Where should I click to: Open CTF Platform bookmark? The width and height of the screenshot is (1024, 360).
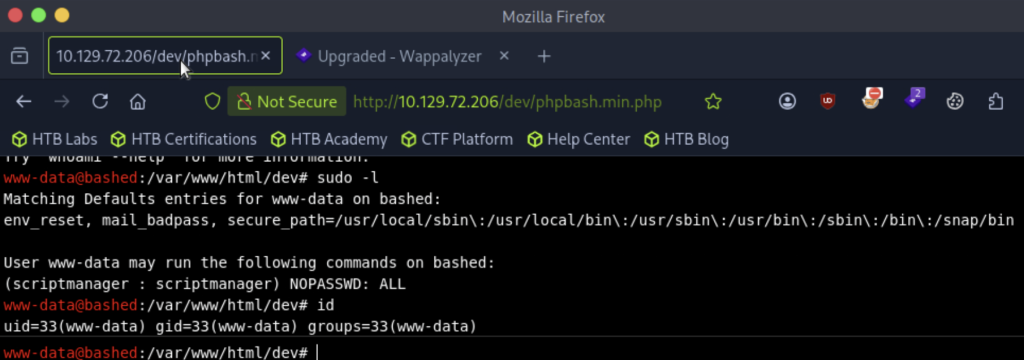coord(457,139)
